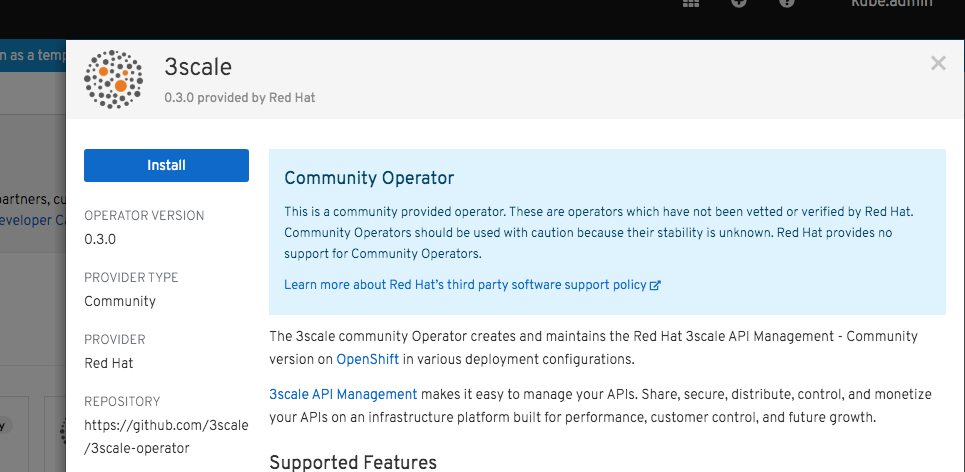The height and width of the screenshot is (472, 965).
Task: Open the OpenShift link in description
Action: click(367, 359)
